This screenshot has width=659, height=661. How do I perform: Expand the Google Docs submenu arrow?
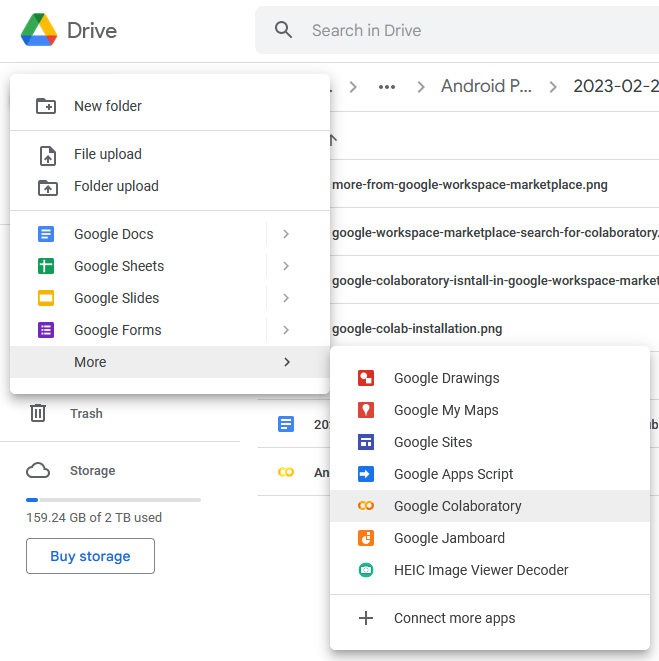pyautogui.click(x=286, y=234)
